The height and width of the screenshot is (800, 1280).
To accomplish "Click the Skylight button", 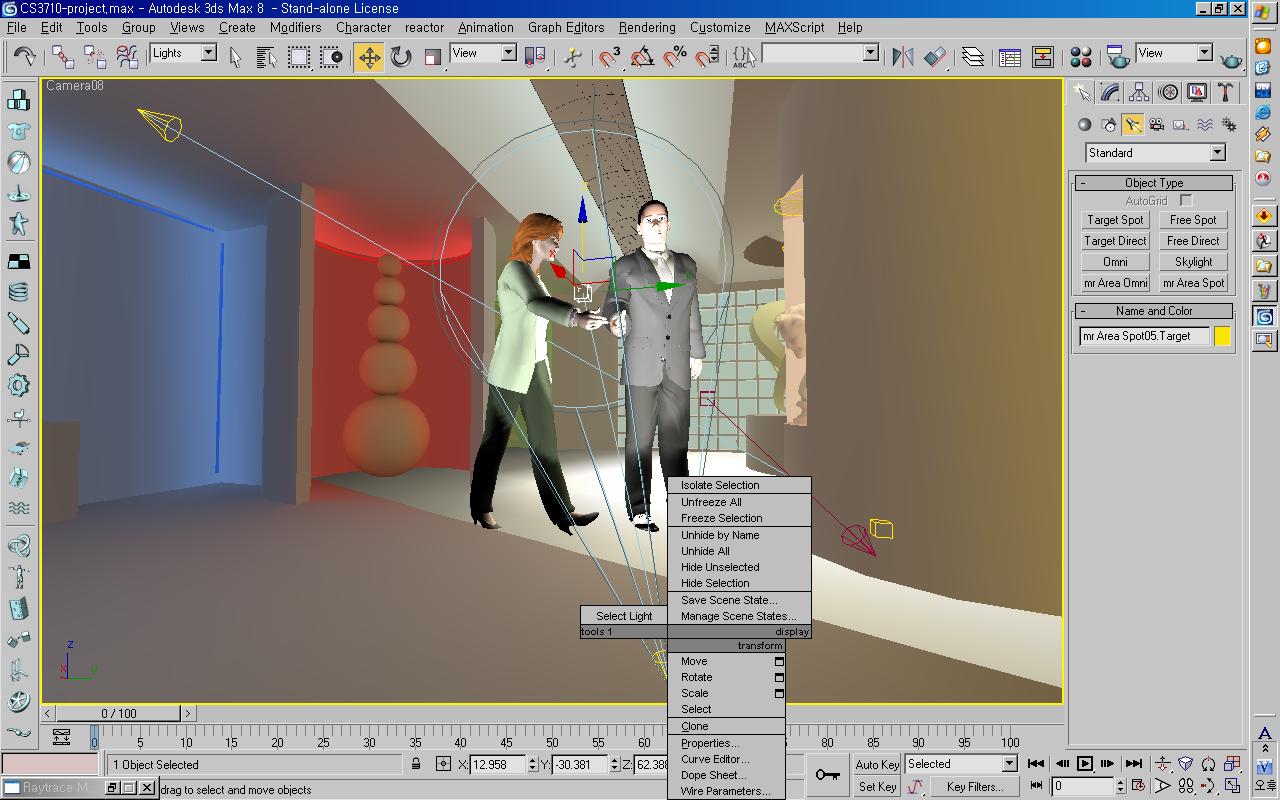I will click(1193, 262).
